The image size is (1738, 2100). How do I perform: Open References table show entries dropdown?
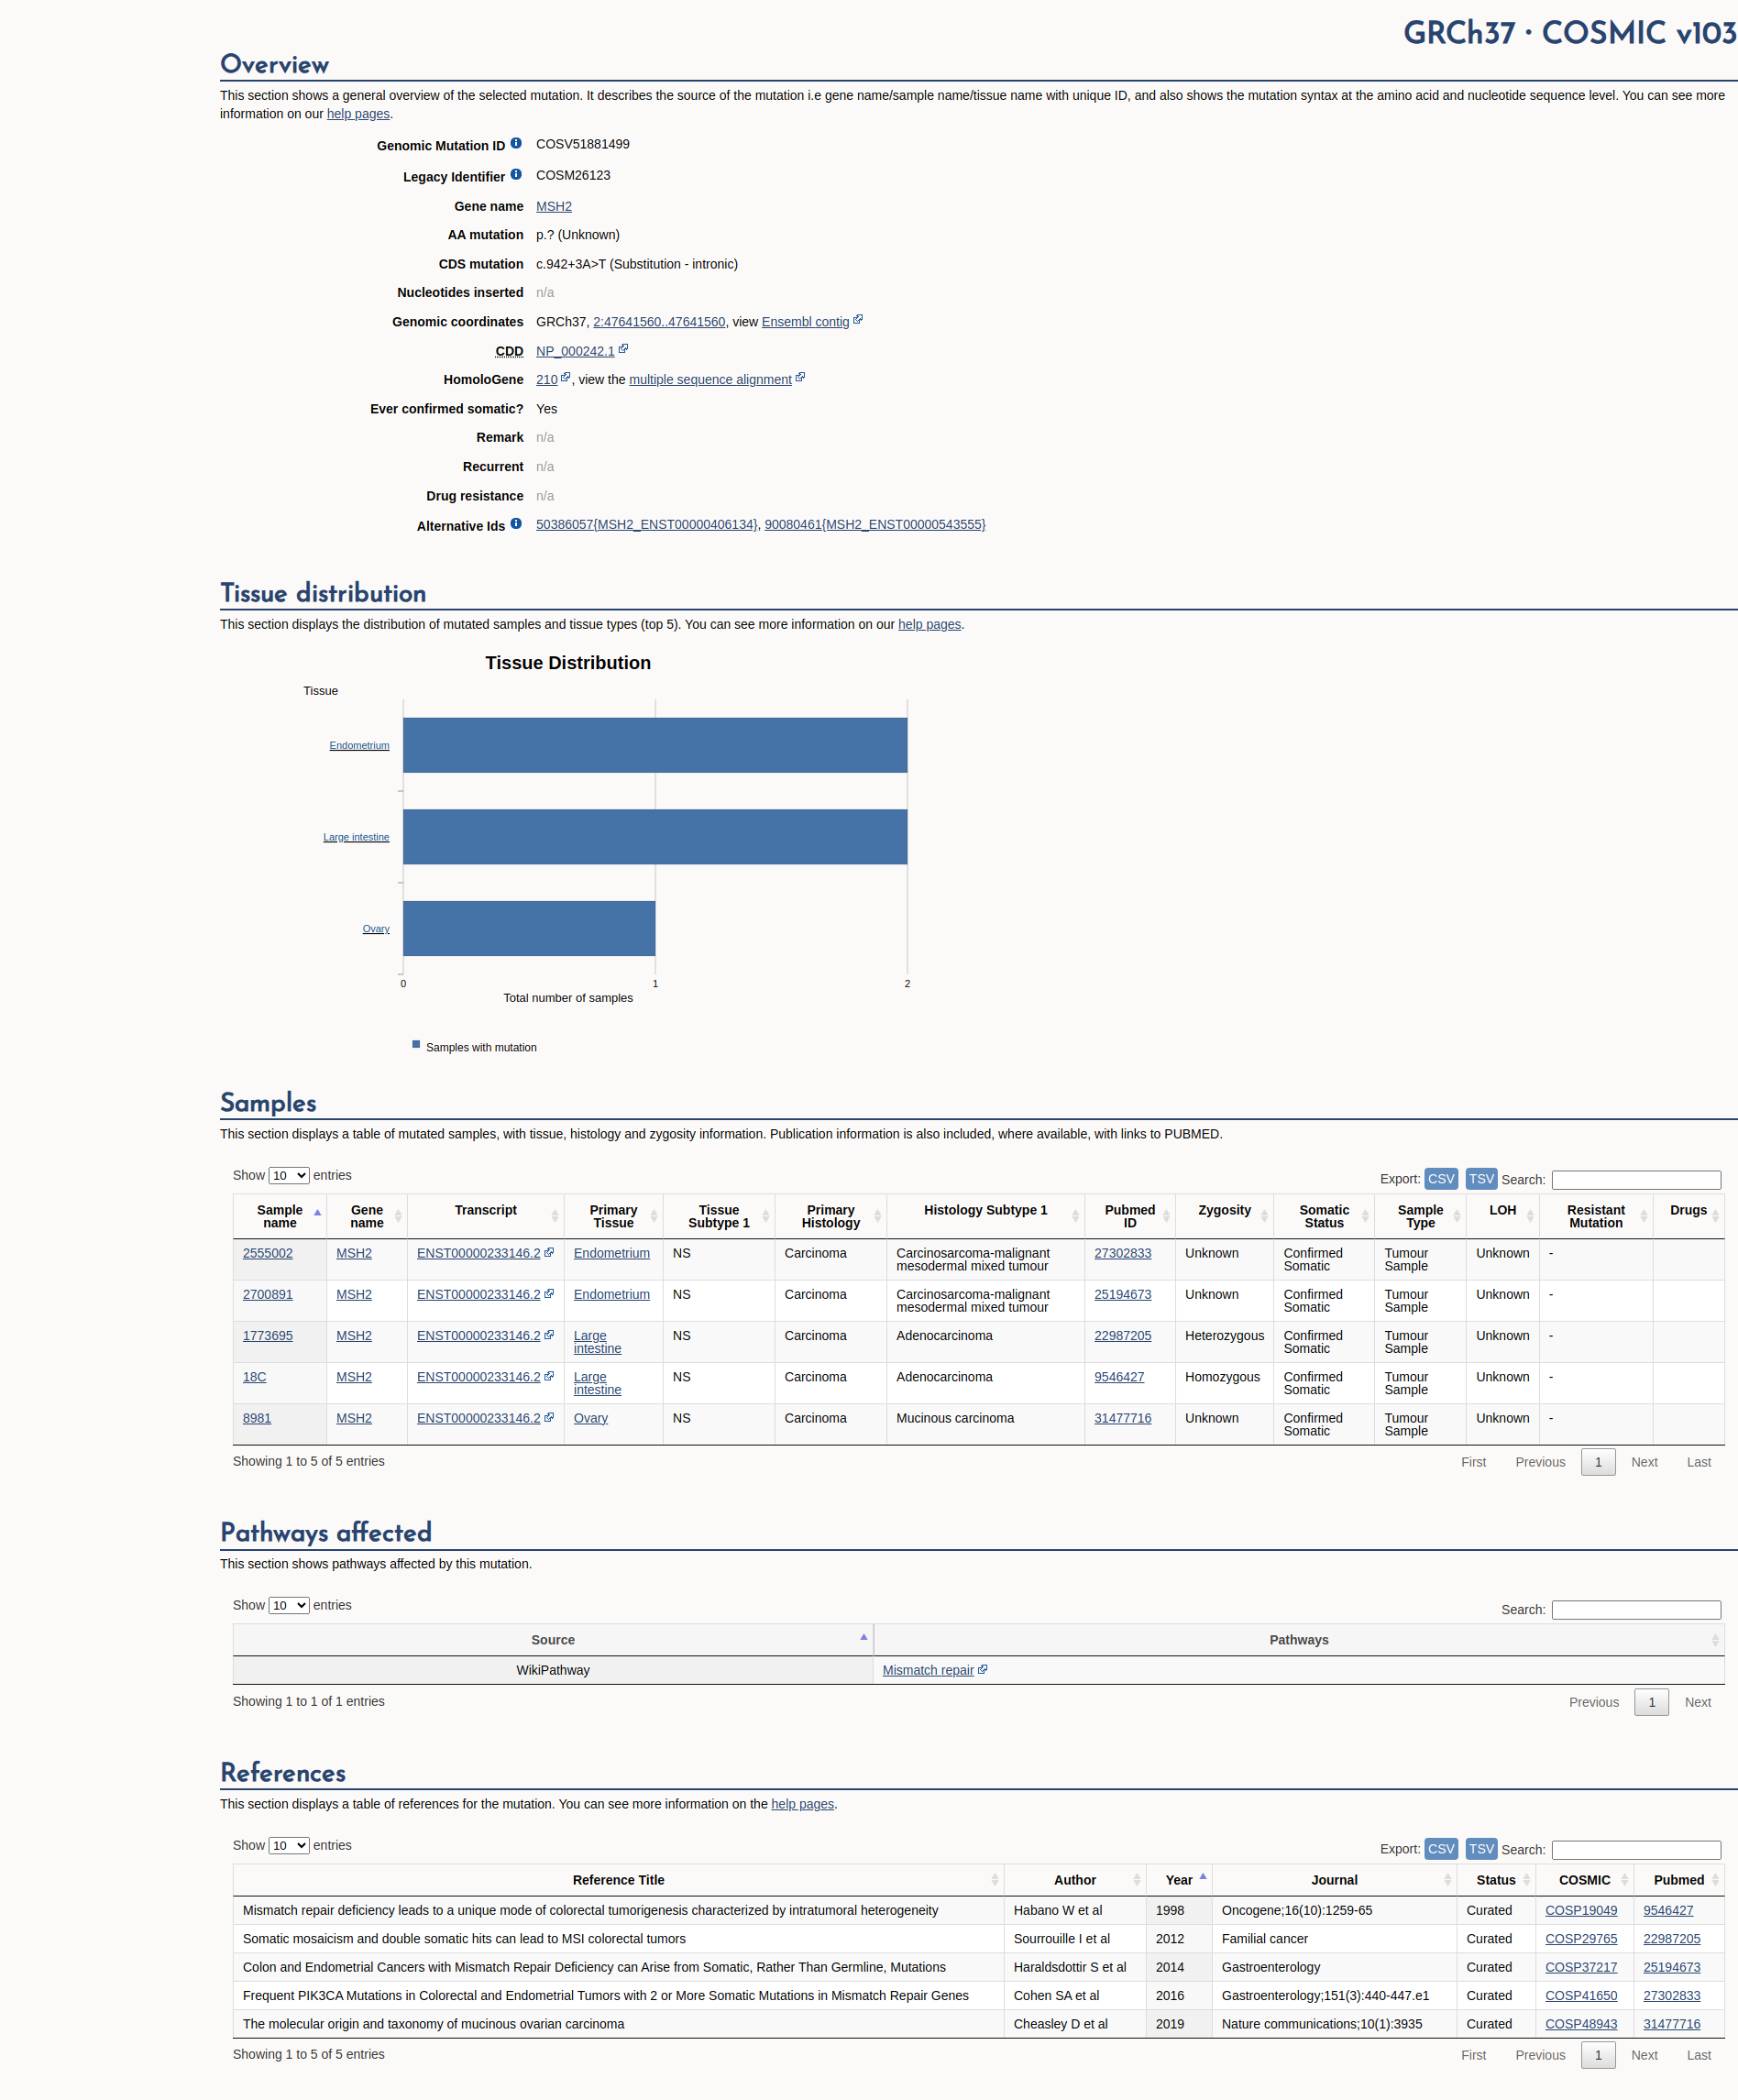289,1846
